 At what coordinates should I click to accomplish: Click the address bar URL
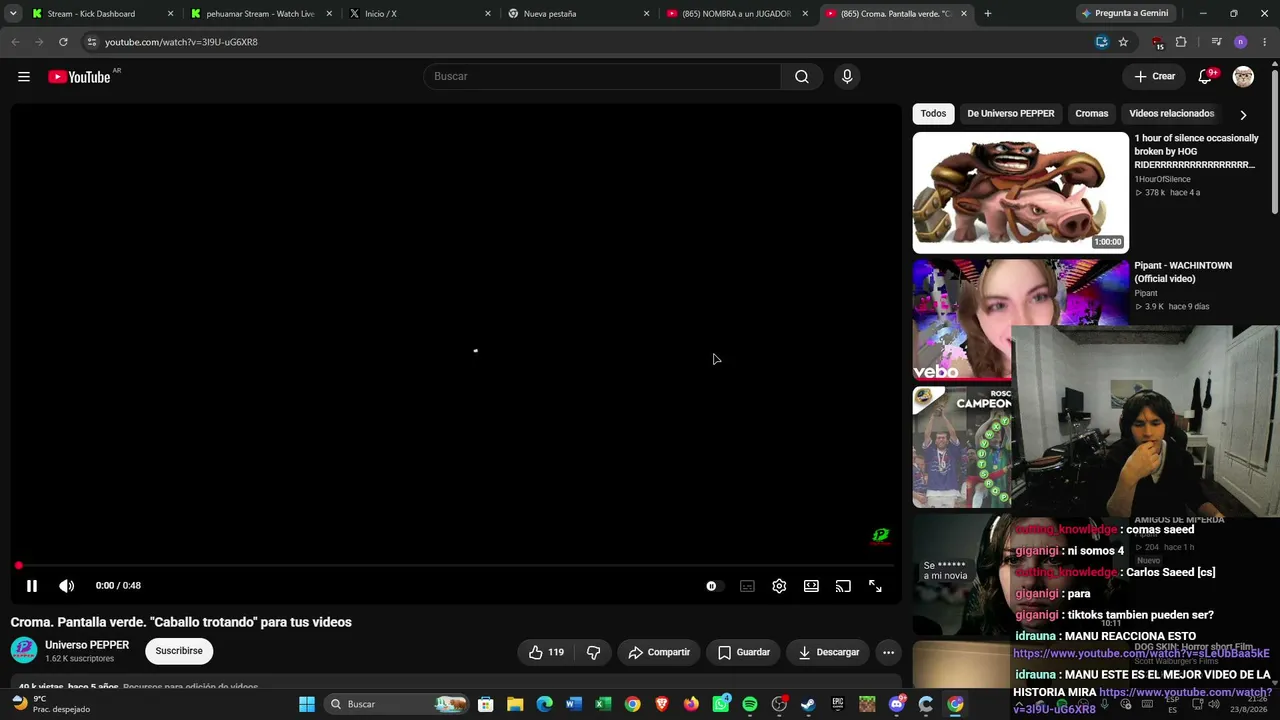click(x=181, y=42)
